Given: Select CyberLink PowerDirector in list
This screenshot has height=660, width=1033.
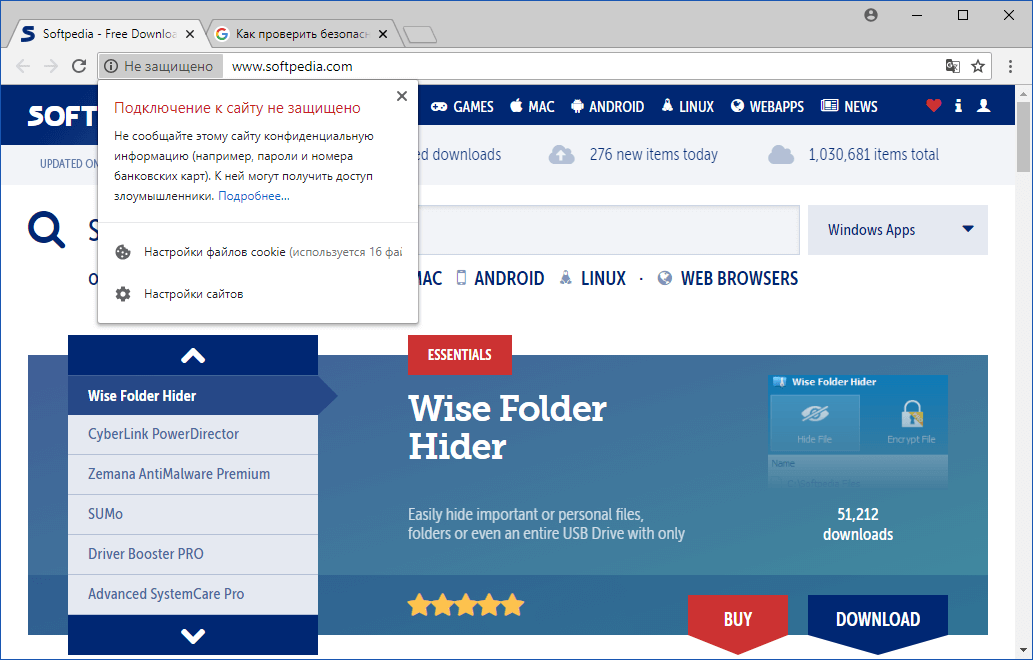Looking at the screenshot, I should [x=193, y=434].
